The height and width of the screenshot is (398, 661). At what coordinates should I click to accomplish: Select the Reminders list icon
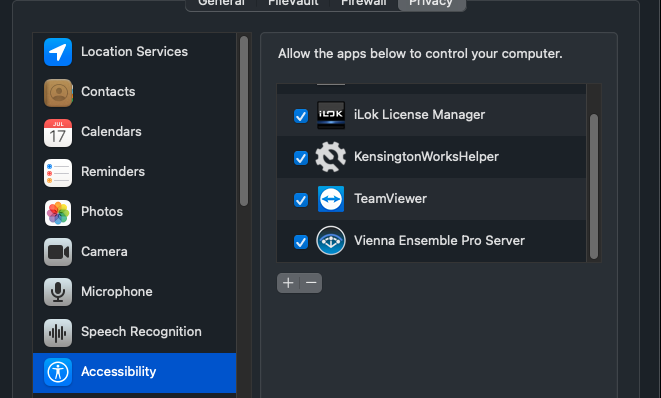pos(58,172)
